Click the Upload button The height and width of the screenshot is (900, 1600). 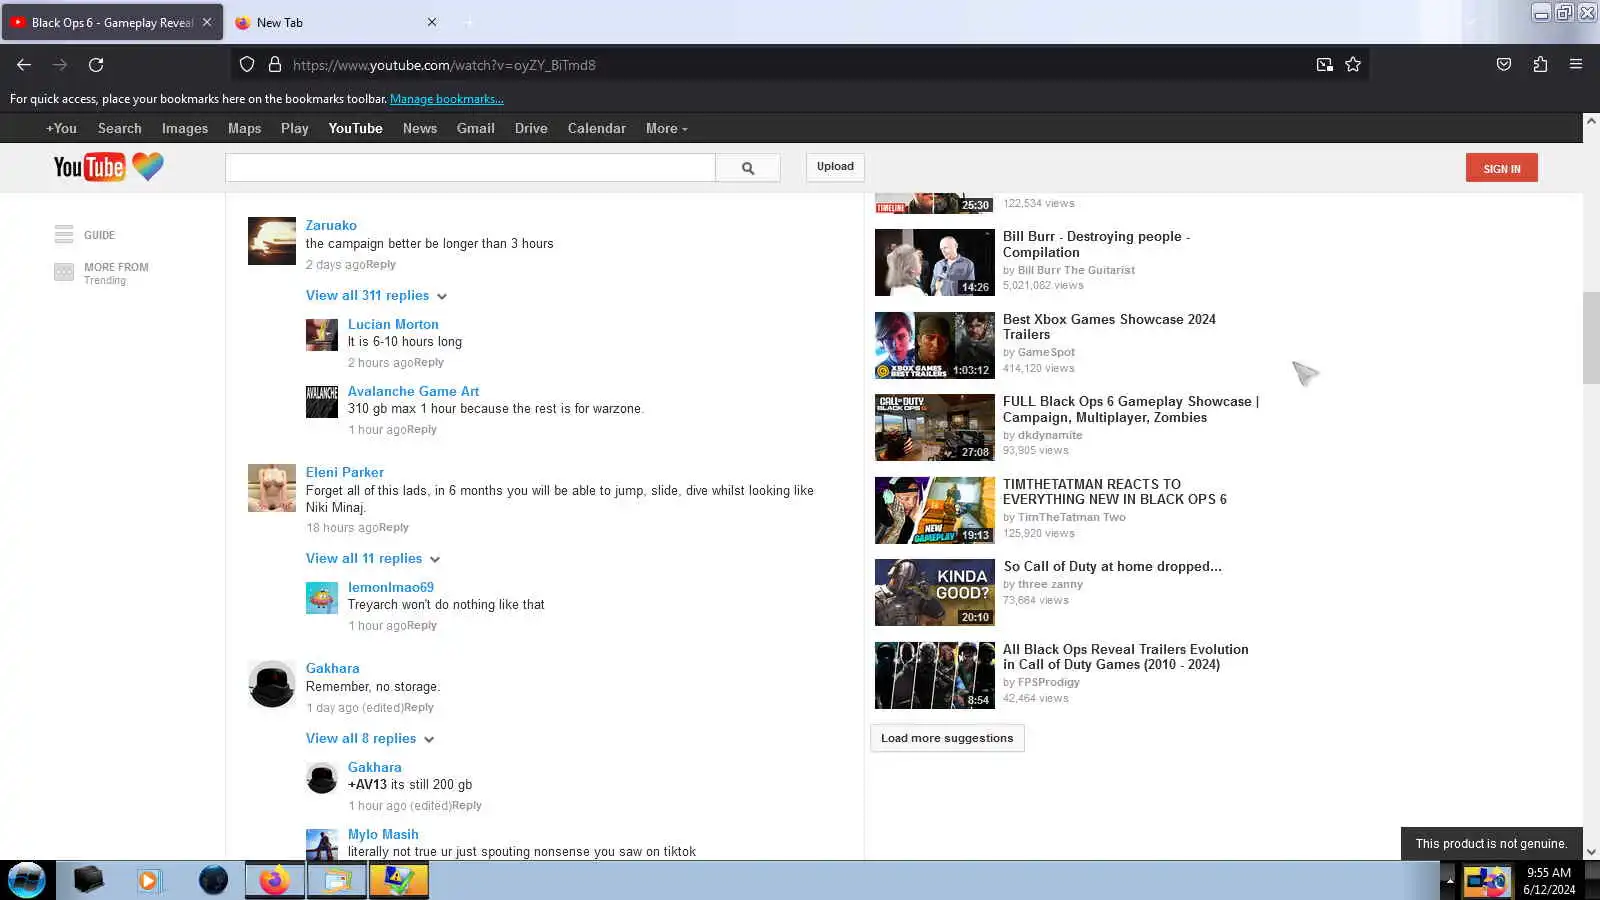point(835,167)
